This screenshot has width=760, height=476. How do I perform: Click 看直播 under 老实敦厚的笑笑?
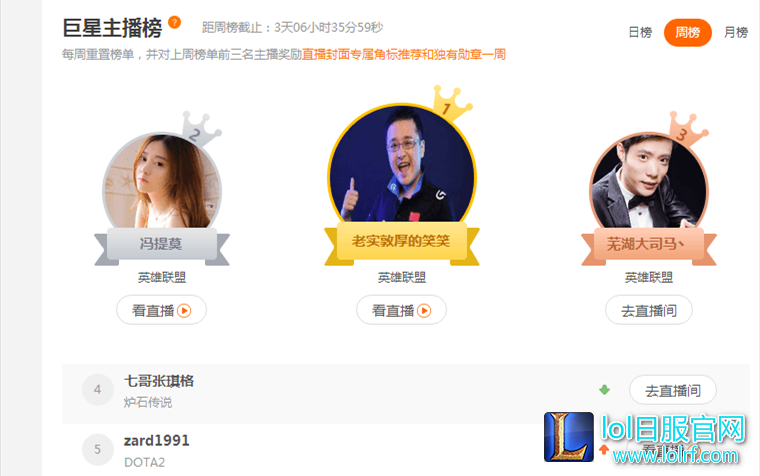pos(401,310)
